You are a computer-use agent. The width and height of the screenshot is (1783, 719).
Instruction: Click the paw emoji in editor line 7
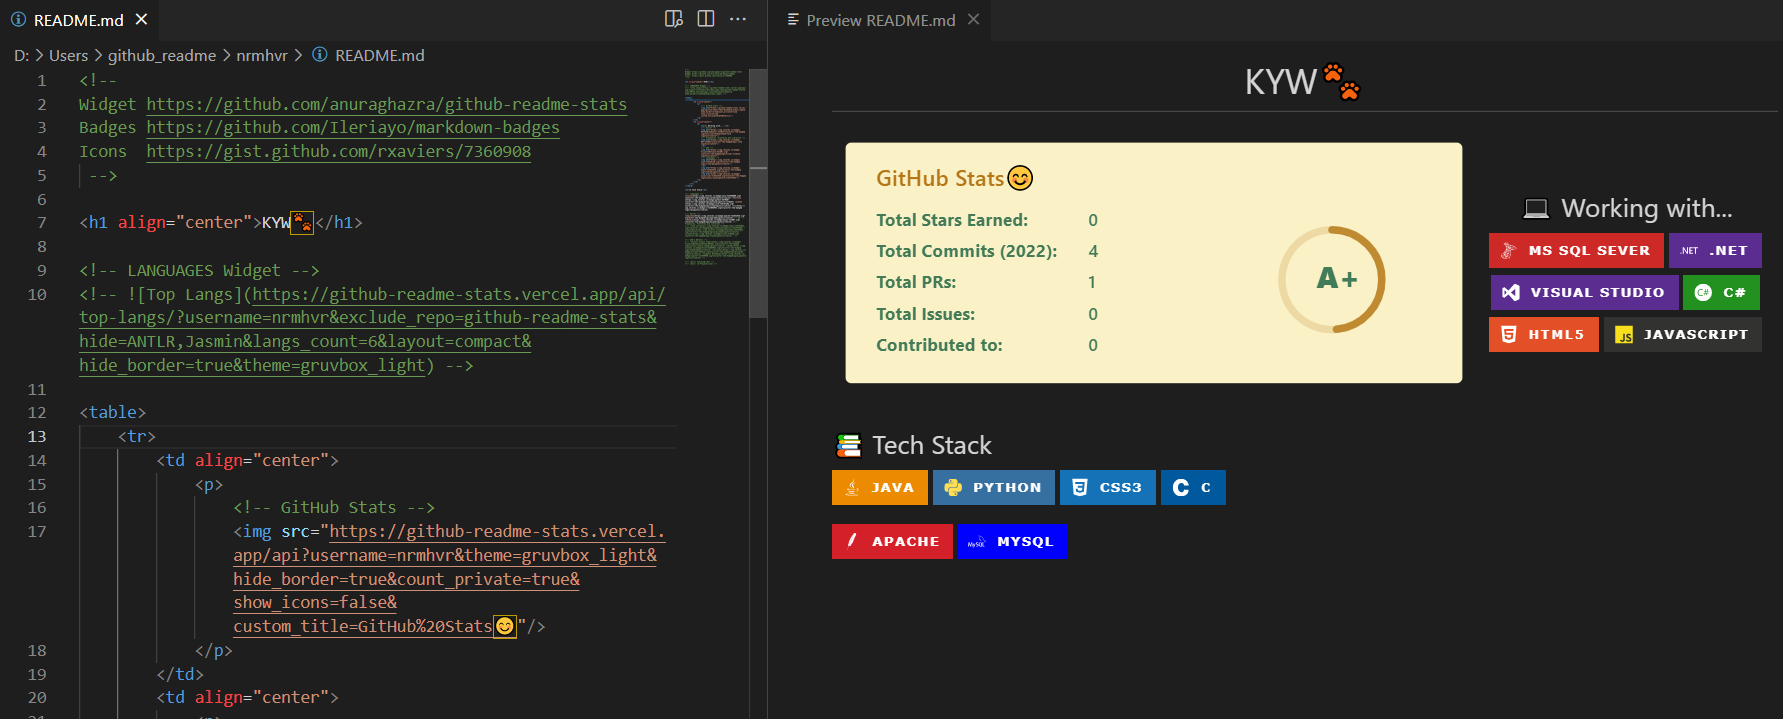click(x=301, y=222)
